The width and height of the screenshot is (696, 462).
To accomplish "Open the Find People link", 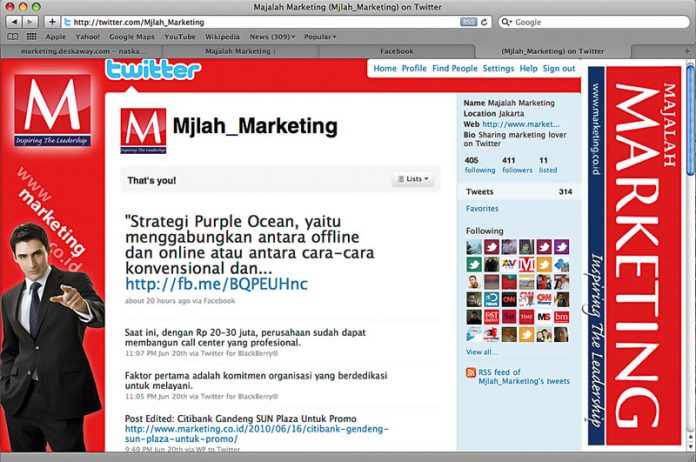I will (x=454, y=69).
